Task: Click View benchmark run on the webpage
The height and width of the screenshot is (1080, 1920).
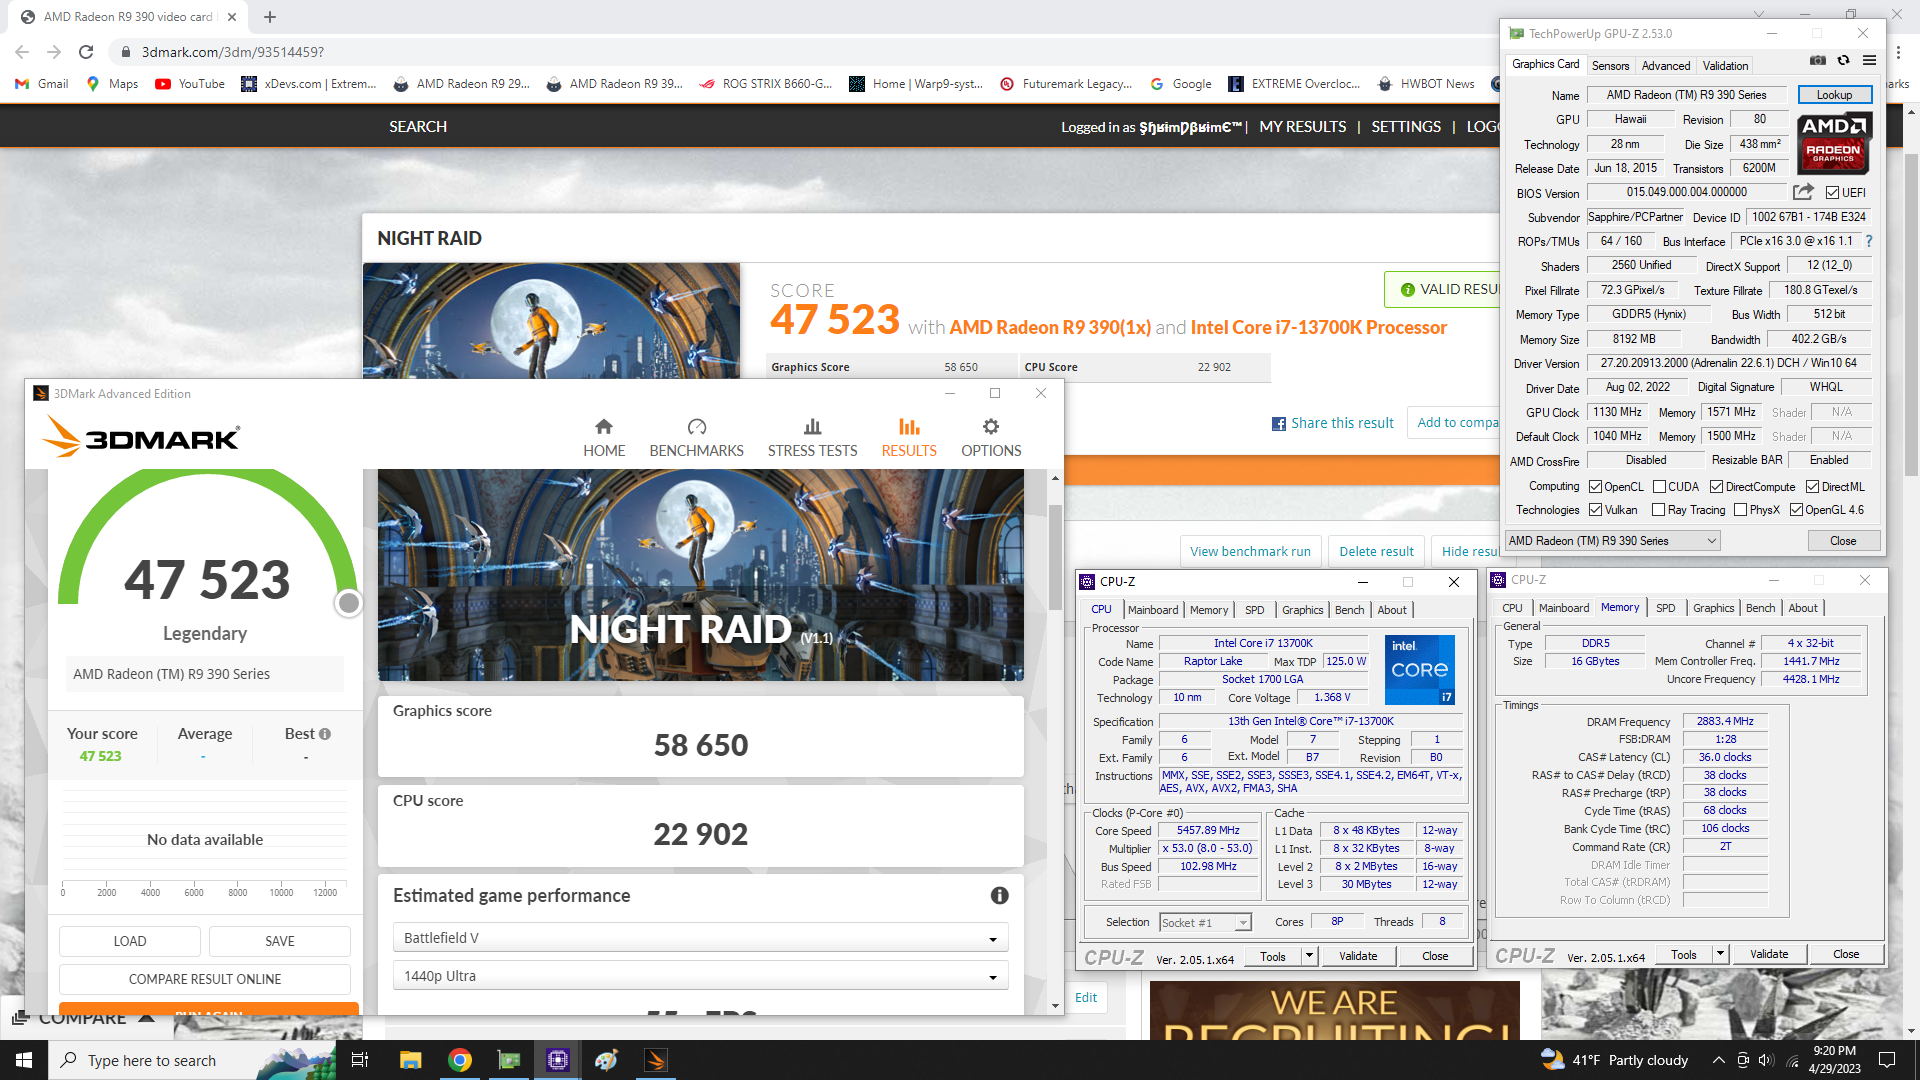Action: [x=1250, y=551]
